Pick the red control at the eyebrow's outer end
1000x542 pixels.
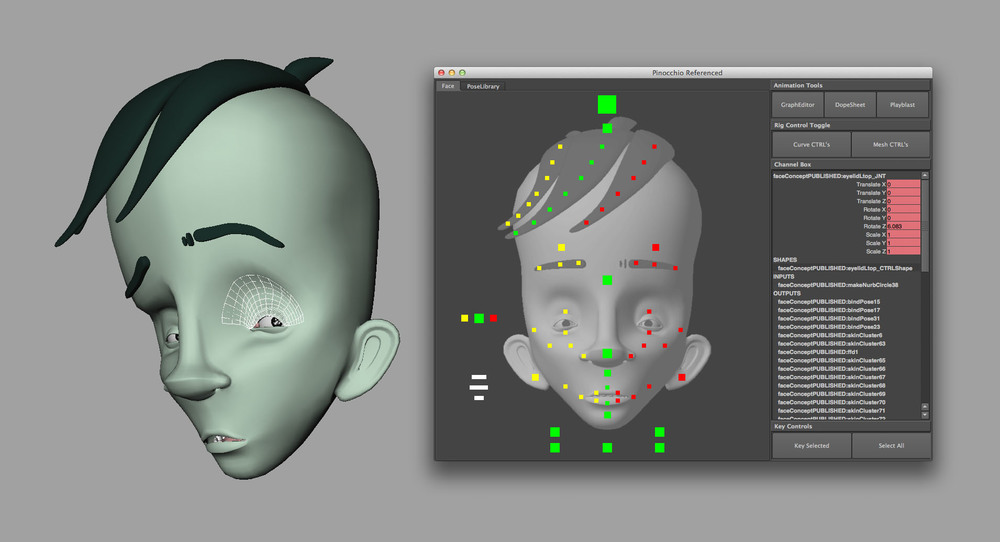675,268
